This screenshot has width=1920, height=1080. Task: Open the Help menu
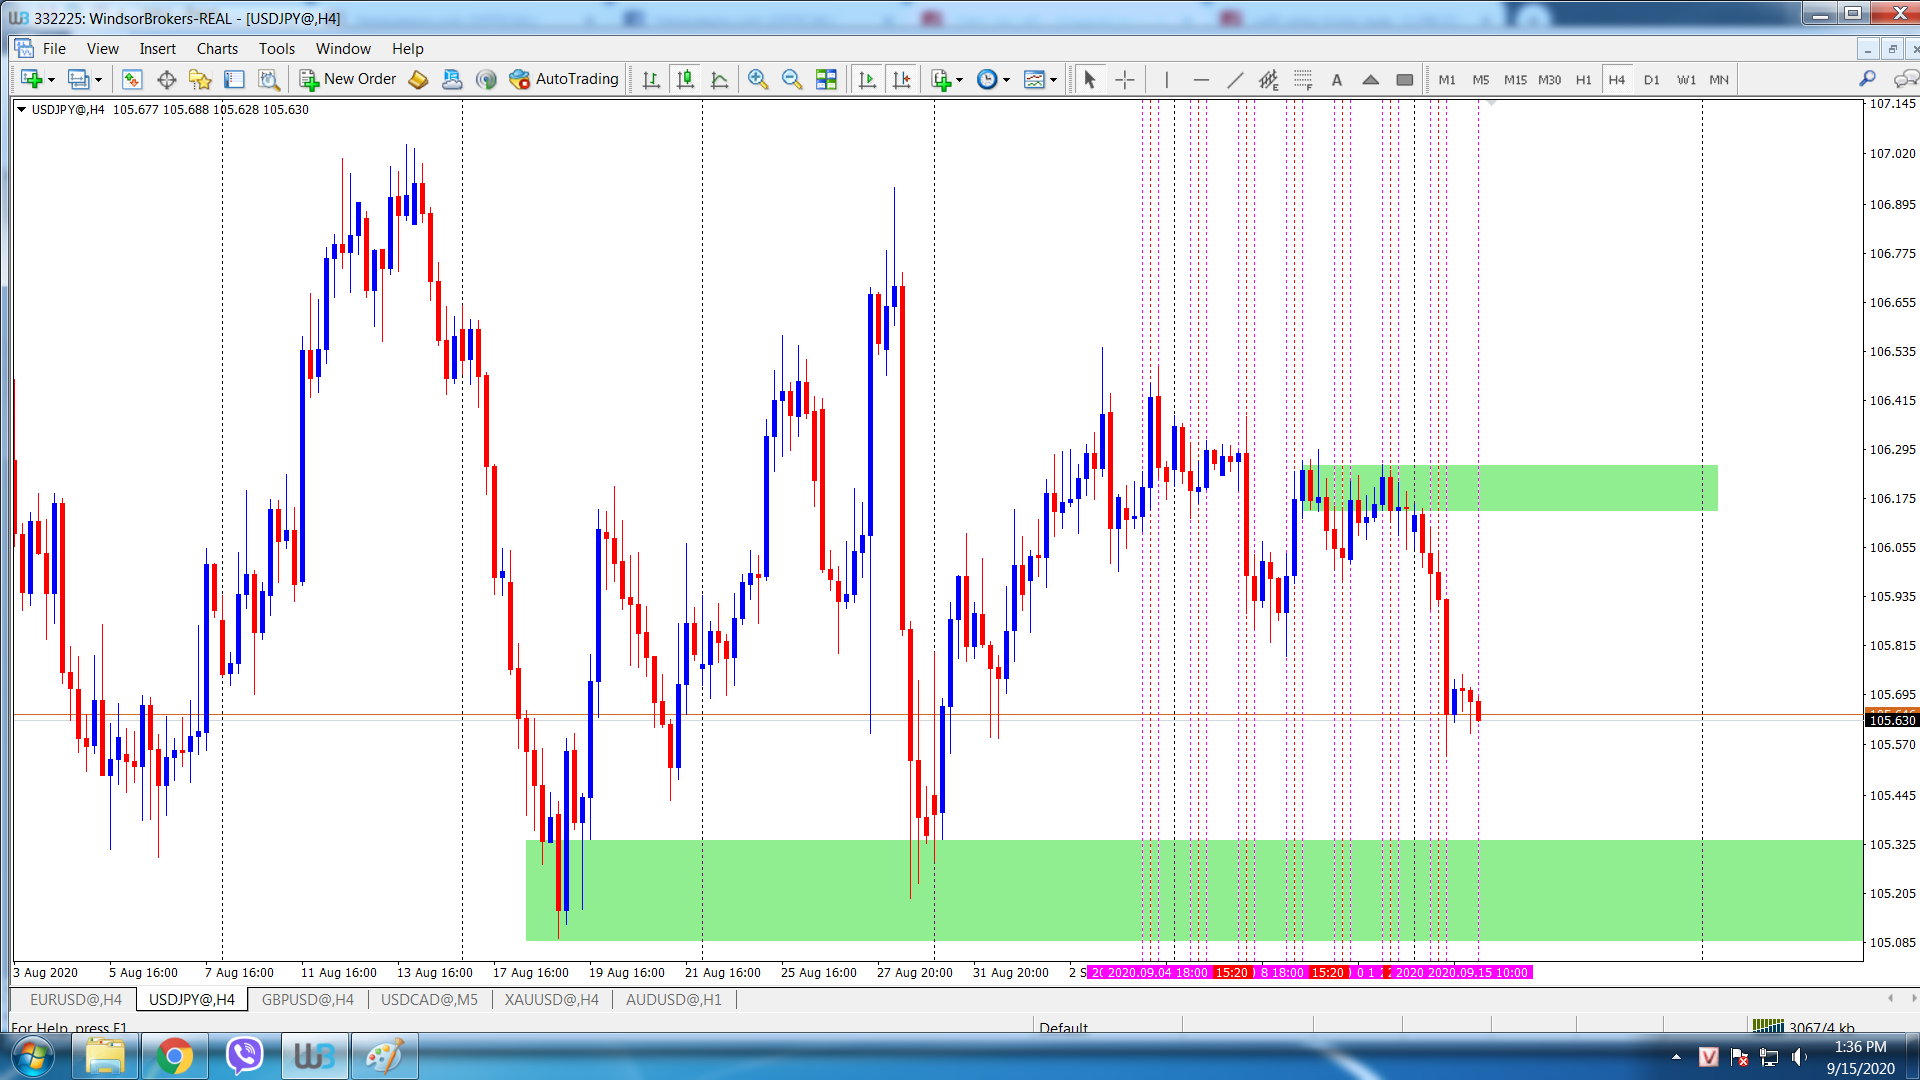coord(407,48)
